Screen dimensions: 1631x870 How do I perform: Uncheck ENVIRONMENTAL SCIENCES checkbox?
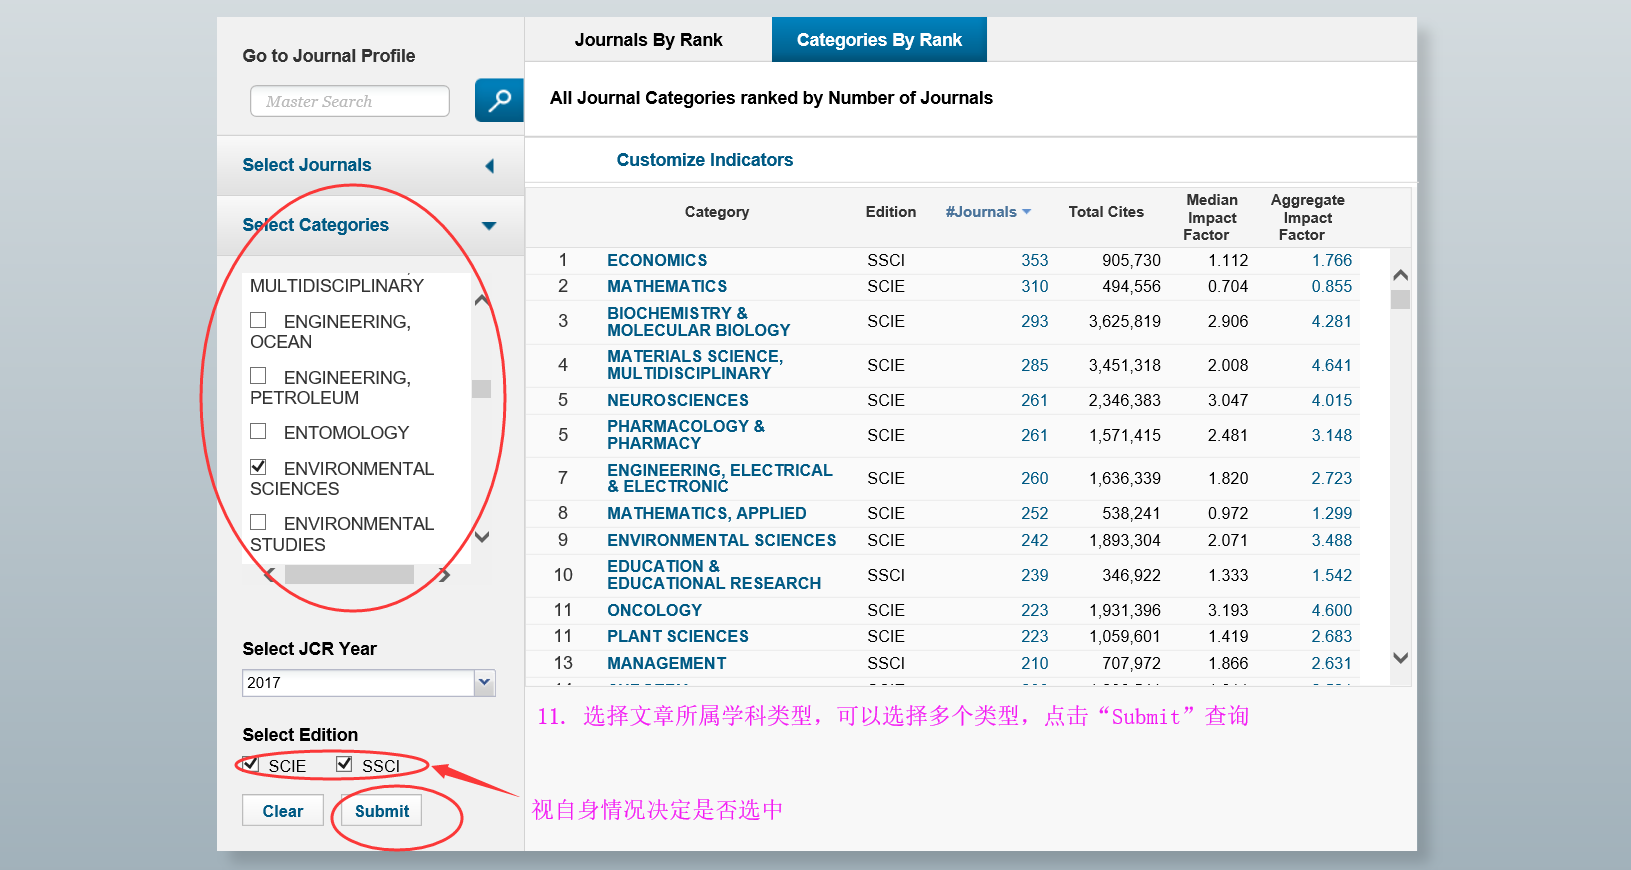[x=258, y=467]
